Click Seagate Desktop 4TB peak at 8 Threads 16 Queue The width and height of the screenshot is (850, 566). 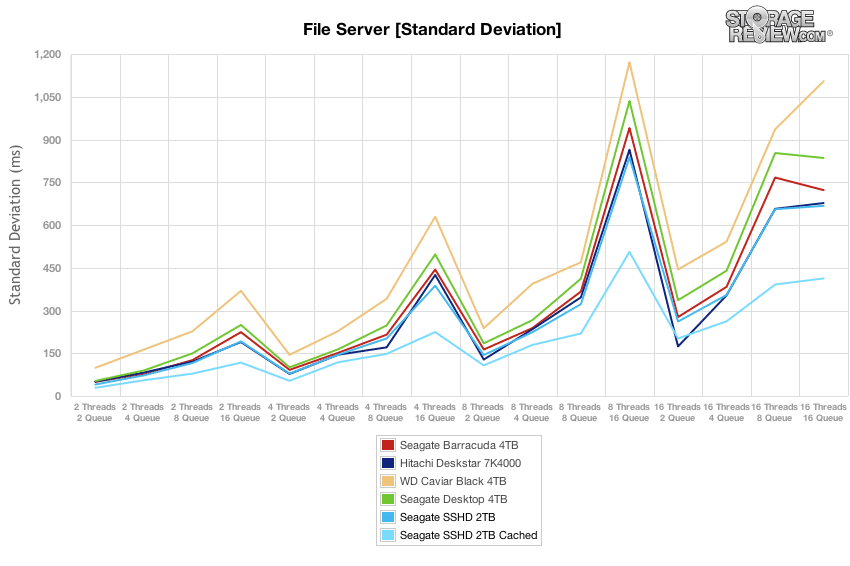629,101
